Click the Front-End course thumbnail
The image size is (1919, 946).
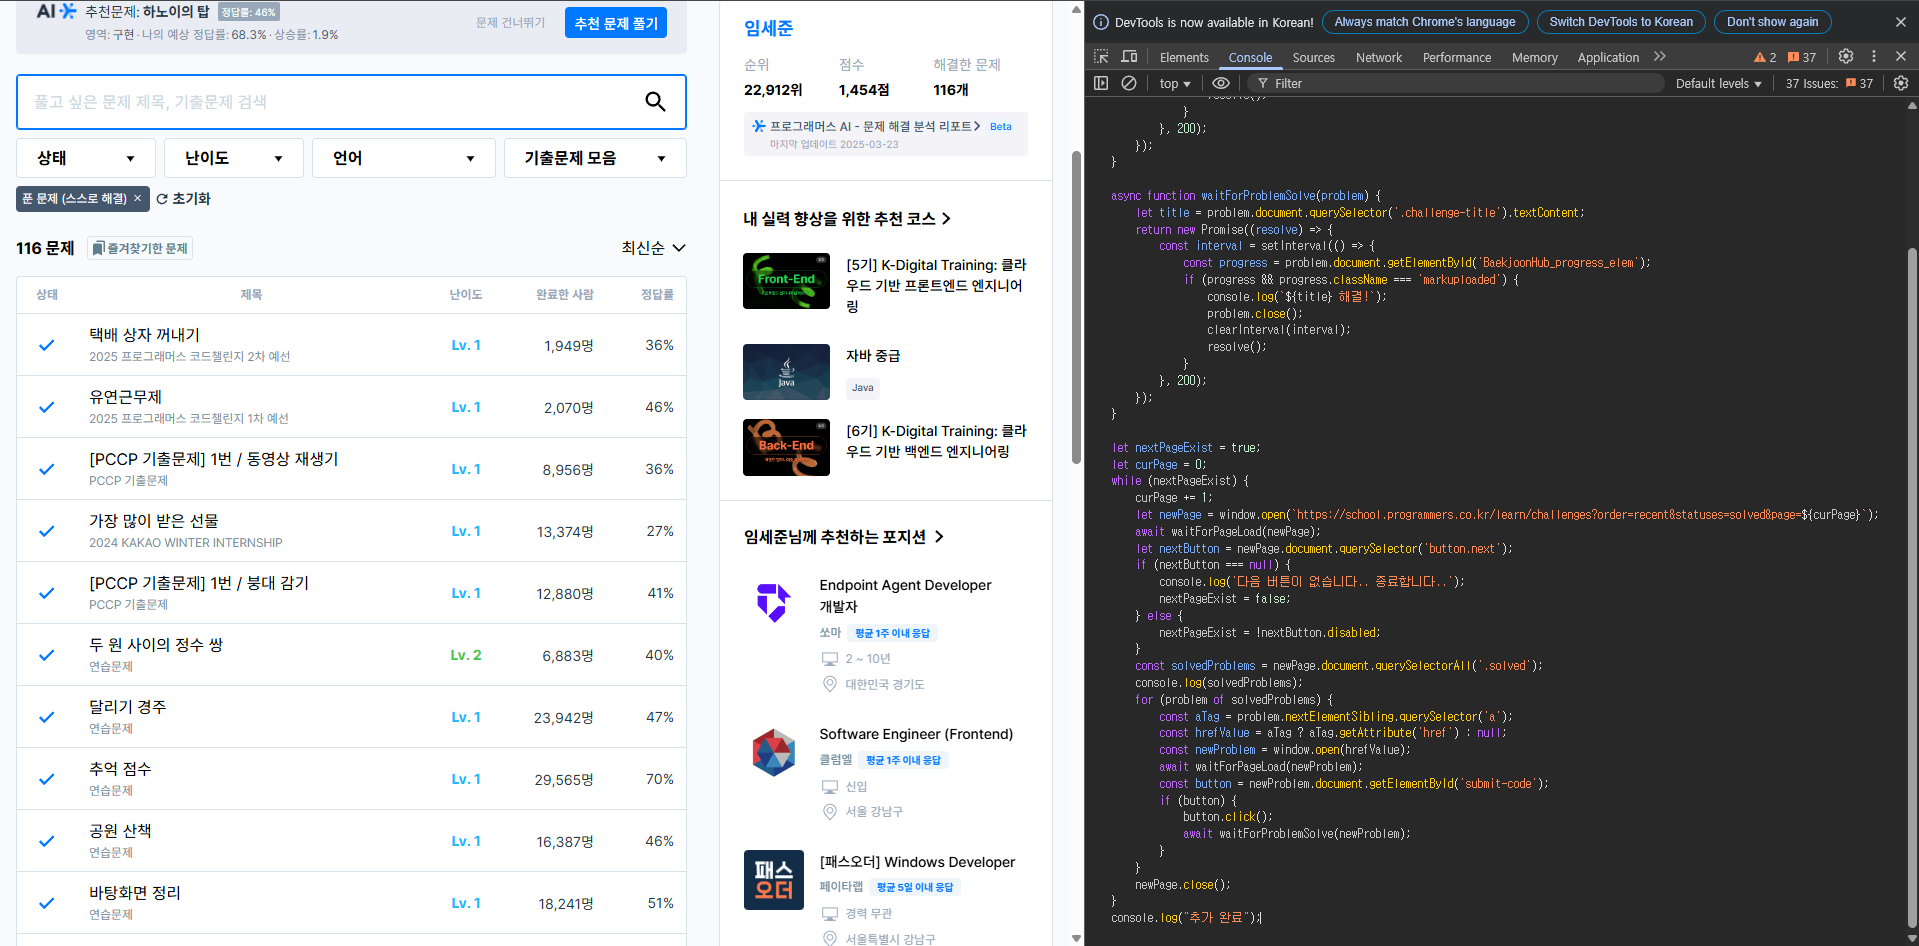point(786,281)
